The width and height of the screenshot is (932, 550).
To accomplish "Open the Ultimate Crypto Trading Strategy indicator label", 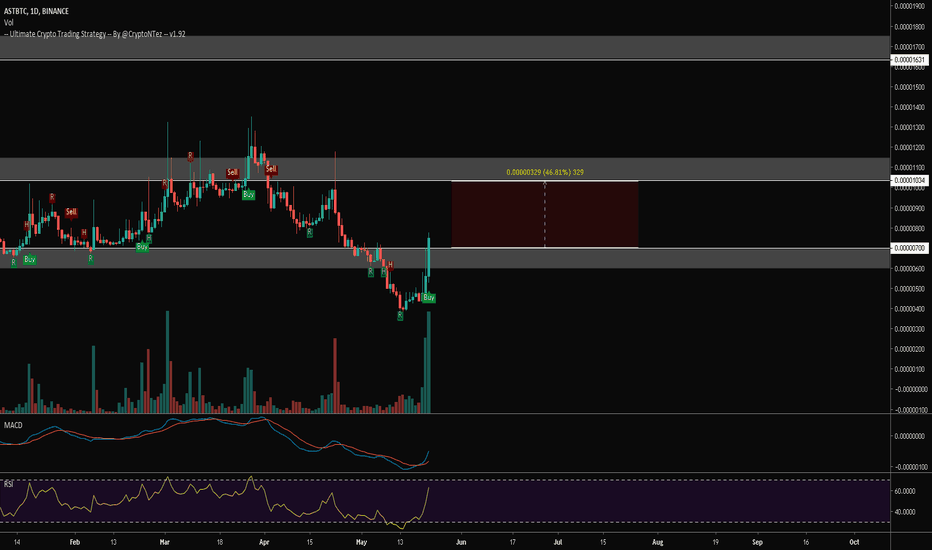I will click(x=95, y=34).
